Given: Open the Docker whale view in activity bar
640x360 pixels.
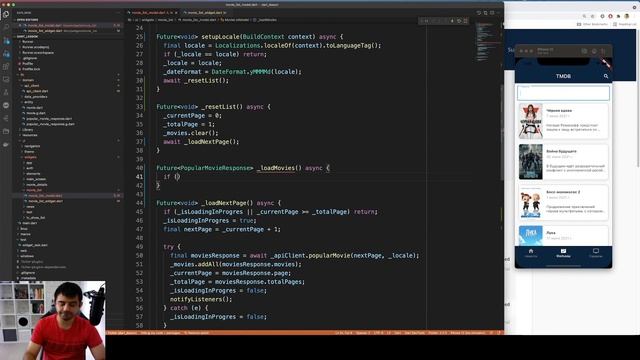Looking at the screenshot, I should 6,144.
